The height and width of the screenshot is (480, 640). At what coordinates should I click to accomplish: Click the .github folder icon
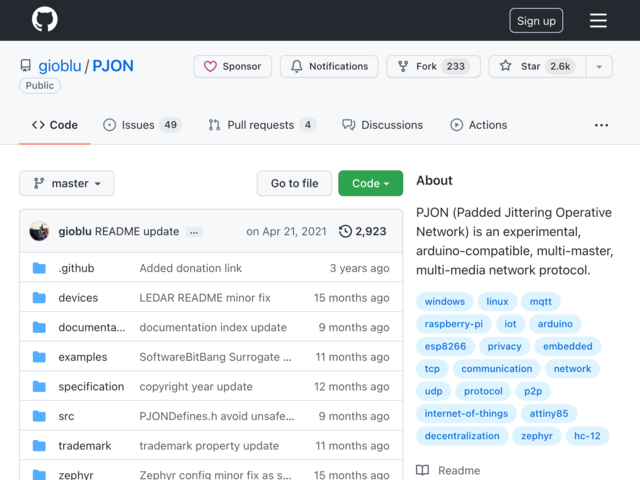(x=39, y=268)
